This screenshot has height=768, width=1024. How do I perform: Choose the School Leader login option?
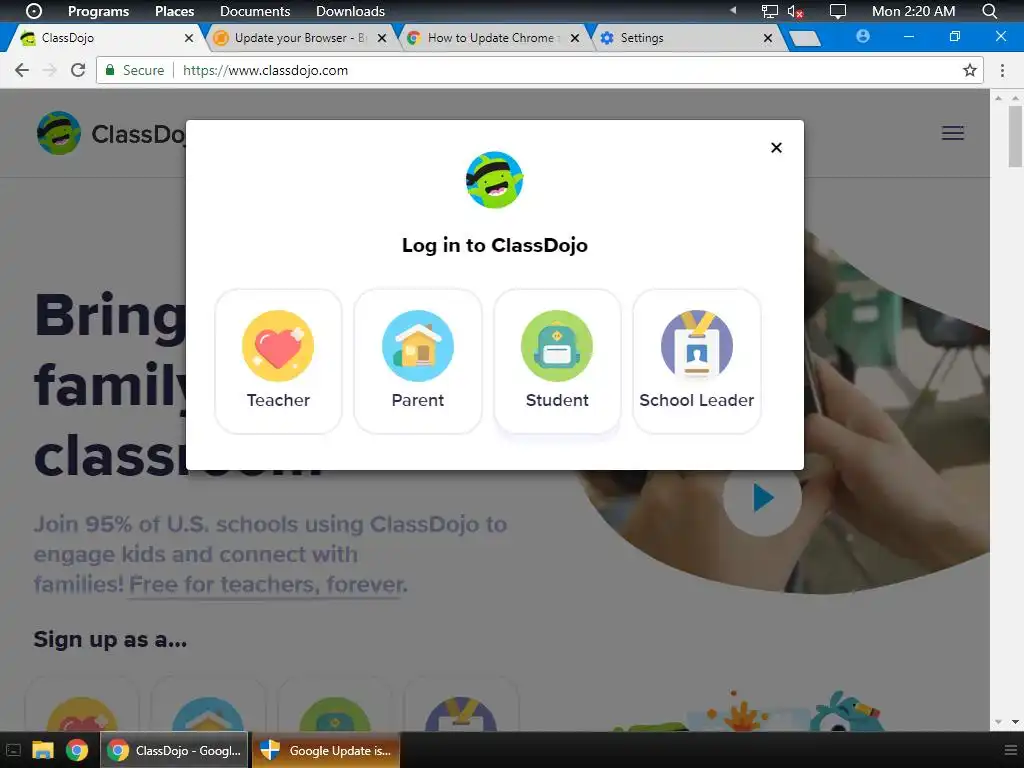point(697,361)
